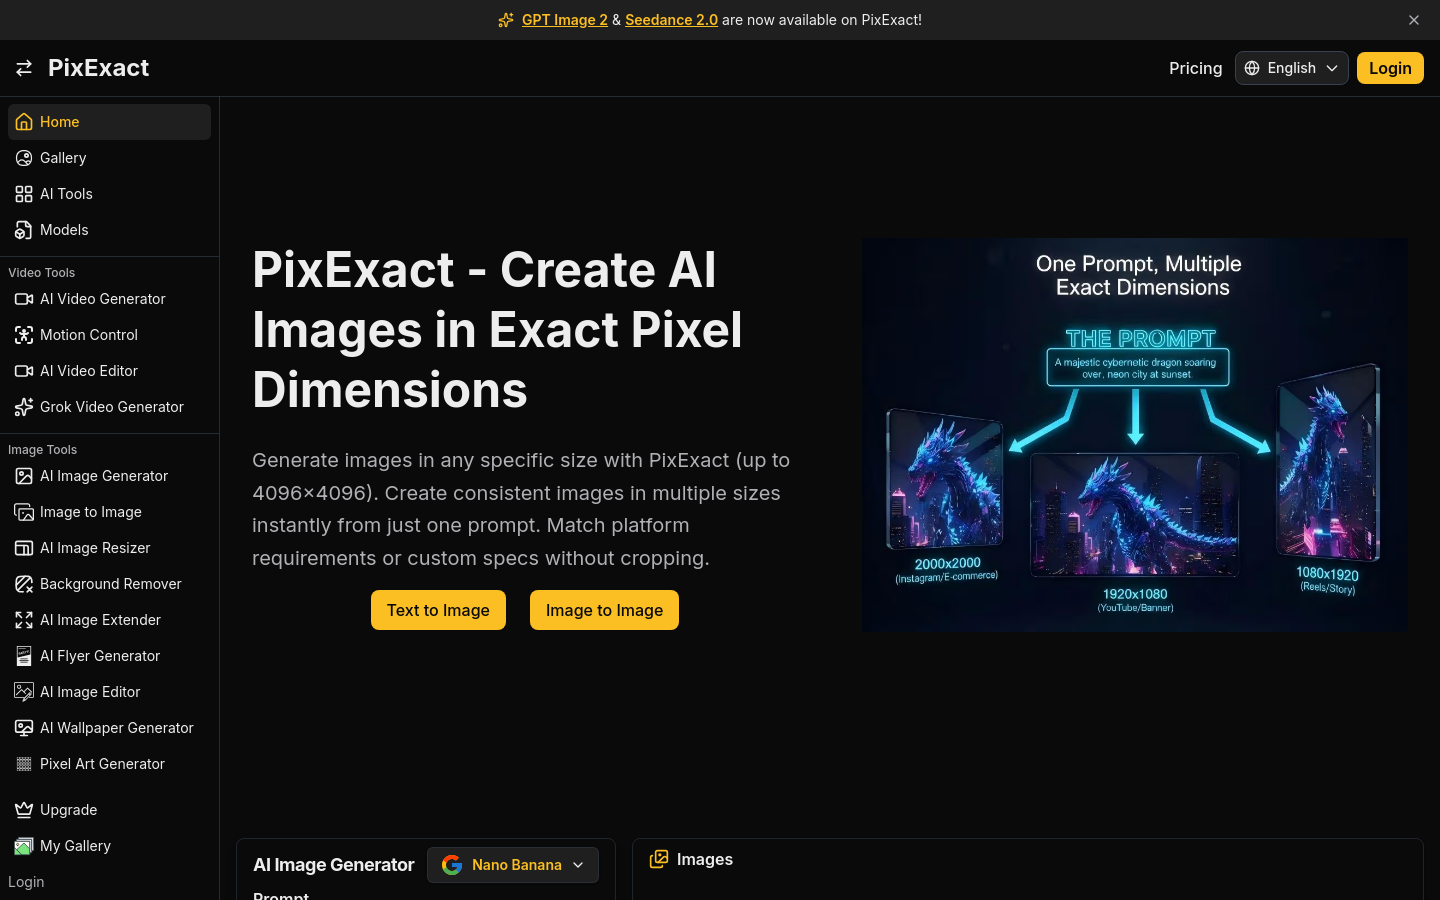Click the AI Image Editor icon
Screen dimensions: 1440x900
tap(24, 692)
